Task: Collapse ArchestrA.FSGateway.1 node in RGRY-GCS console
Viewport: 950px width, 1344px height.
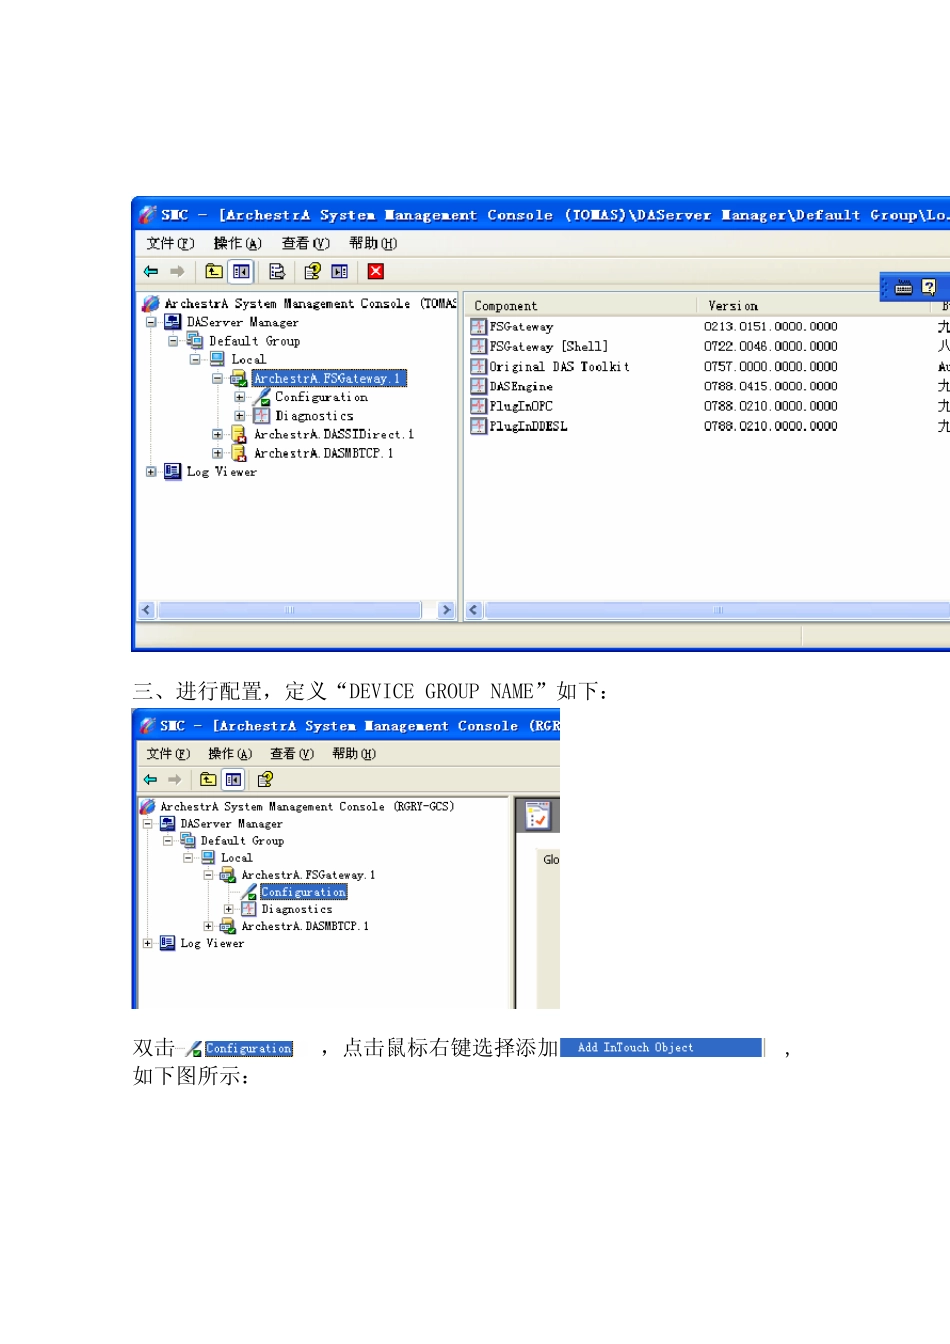Action: [x=208, y=875]
